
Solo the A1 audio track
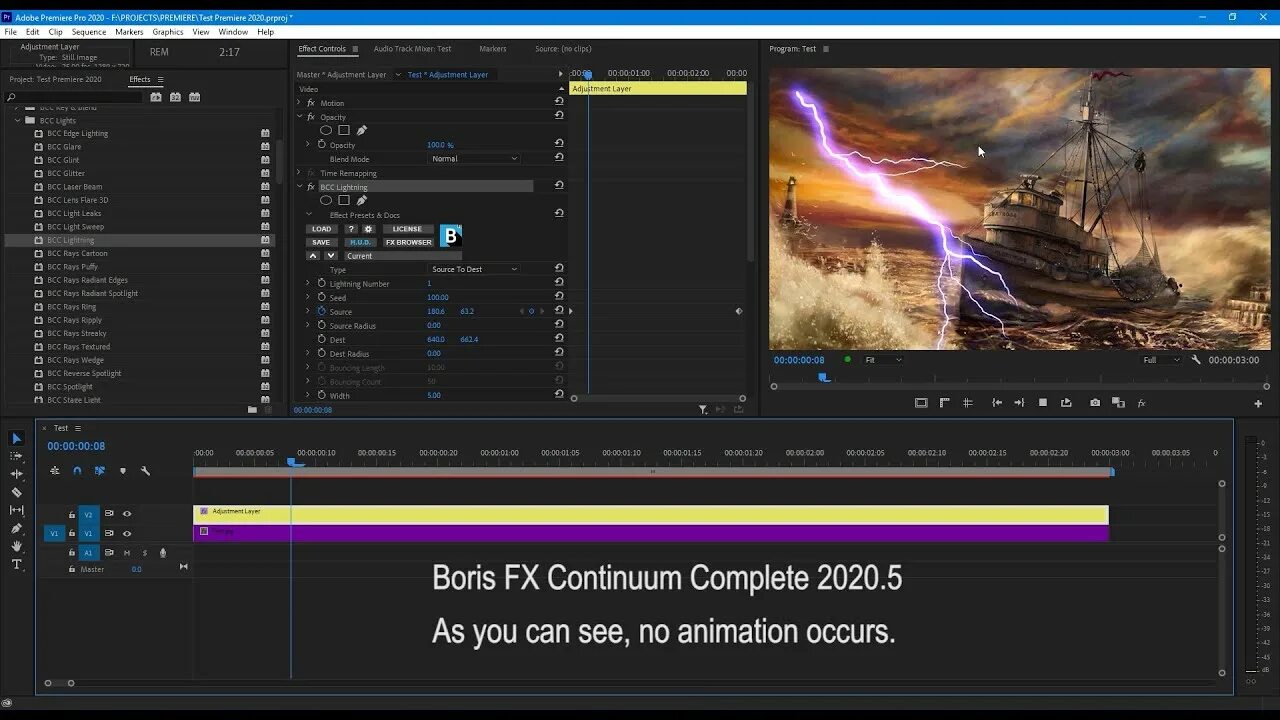tap(144, 552)
